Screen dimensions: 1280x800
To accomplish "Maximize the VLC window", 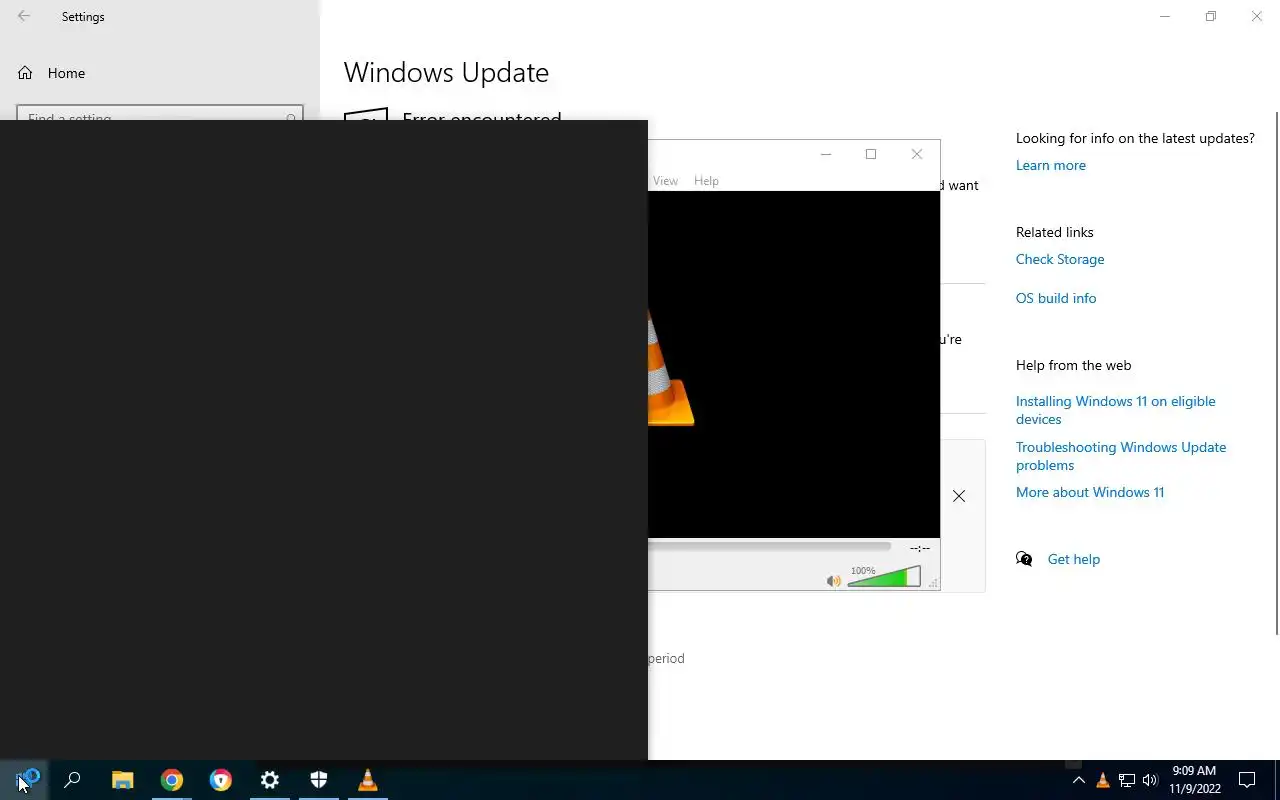I will pyautogui.click(x=871, y=154).
